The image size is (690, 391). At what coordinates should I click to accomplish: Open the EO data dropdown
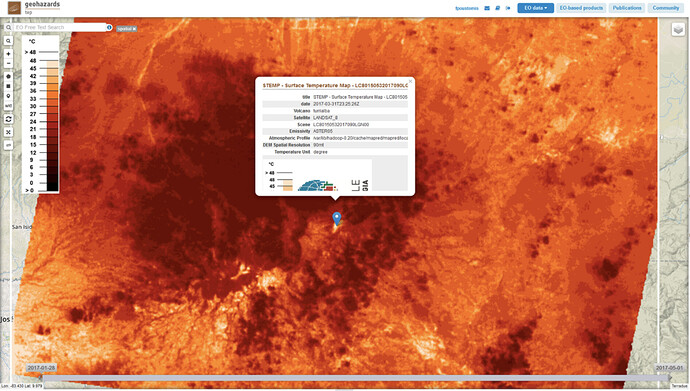[x=536, y=8]
